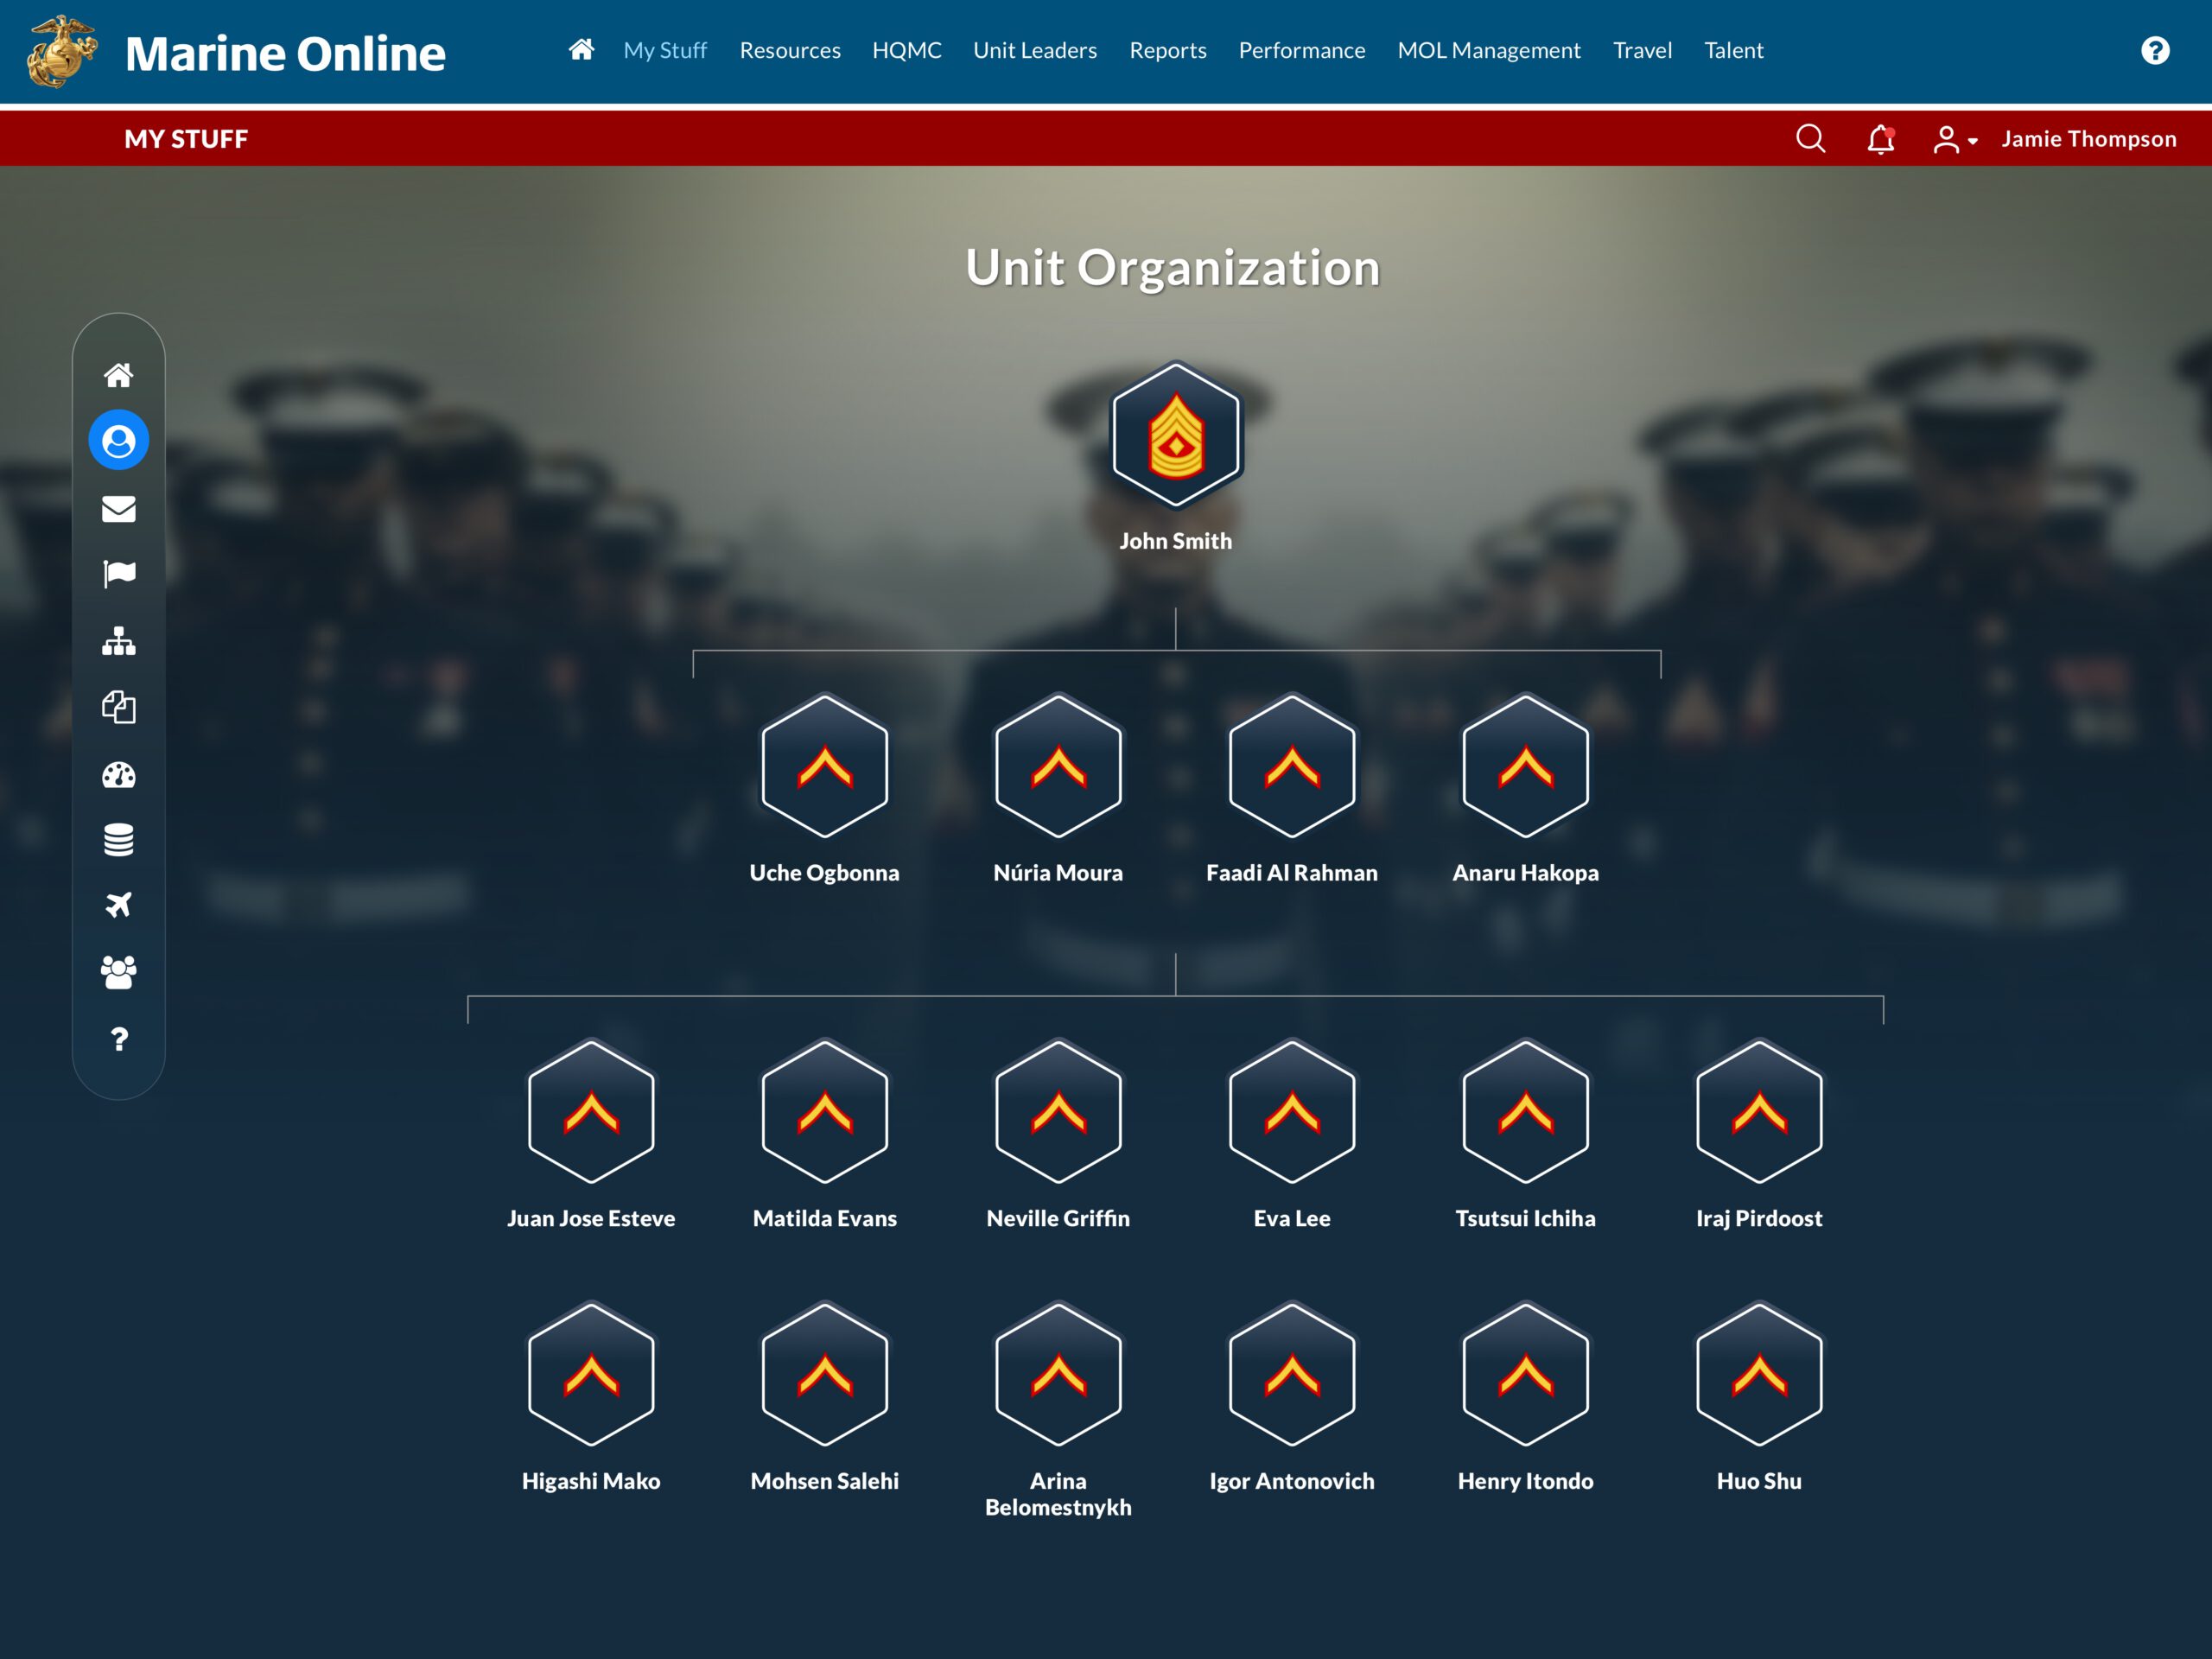Click the Marine Online title

coord(285,53)
